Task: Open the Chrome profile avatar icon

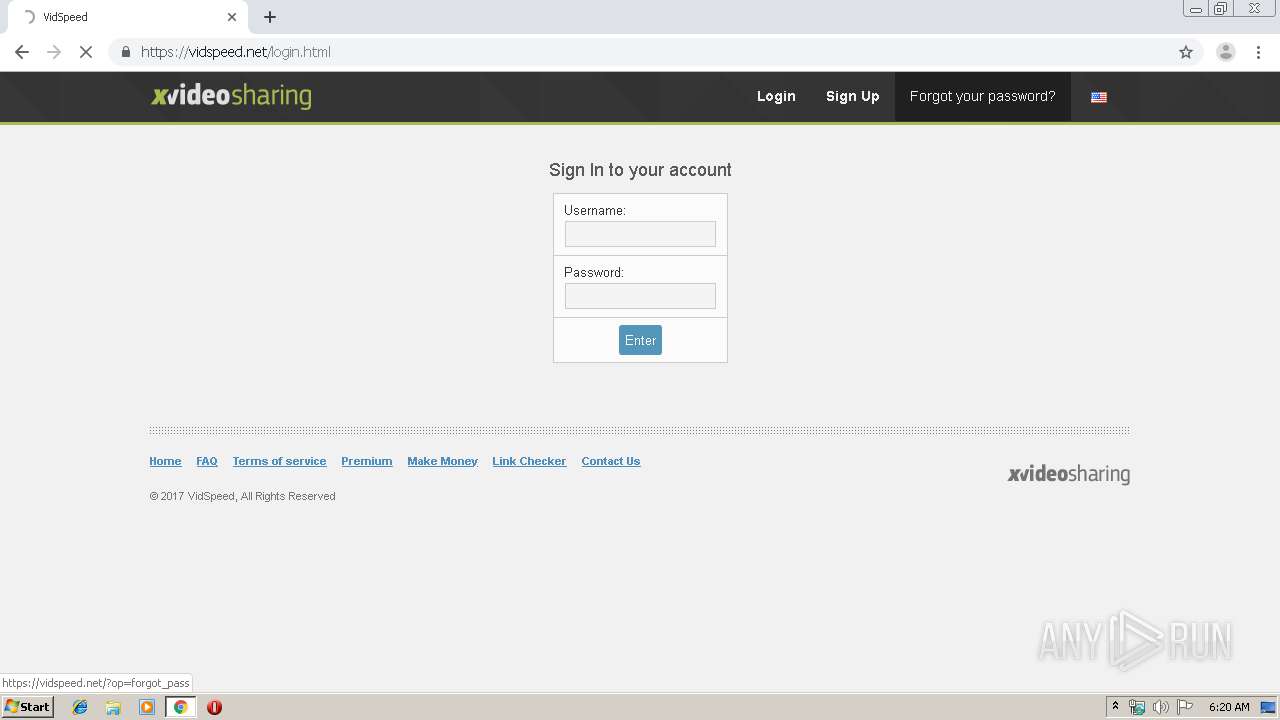Action: (1225, 52)
